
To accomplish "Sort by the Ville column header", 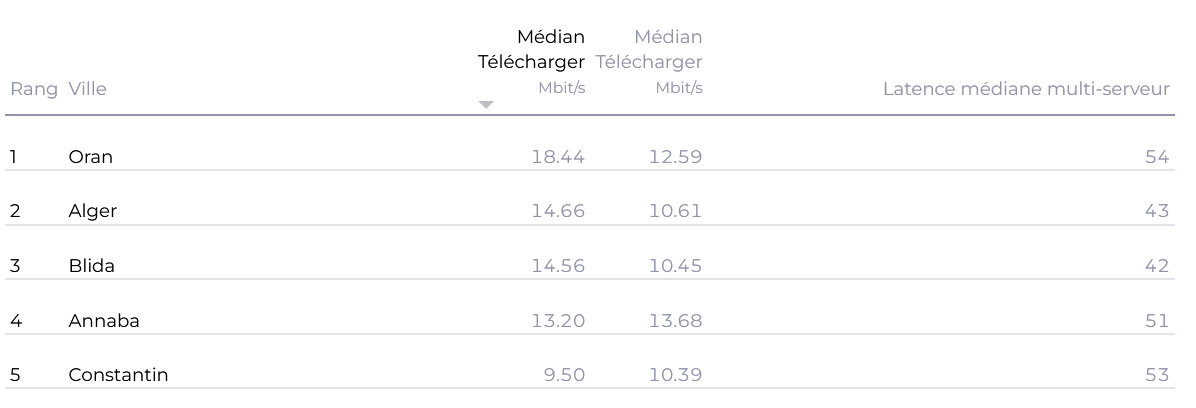I will [88, 89].
